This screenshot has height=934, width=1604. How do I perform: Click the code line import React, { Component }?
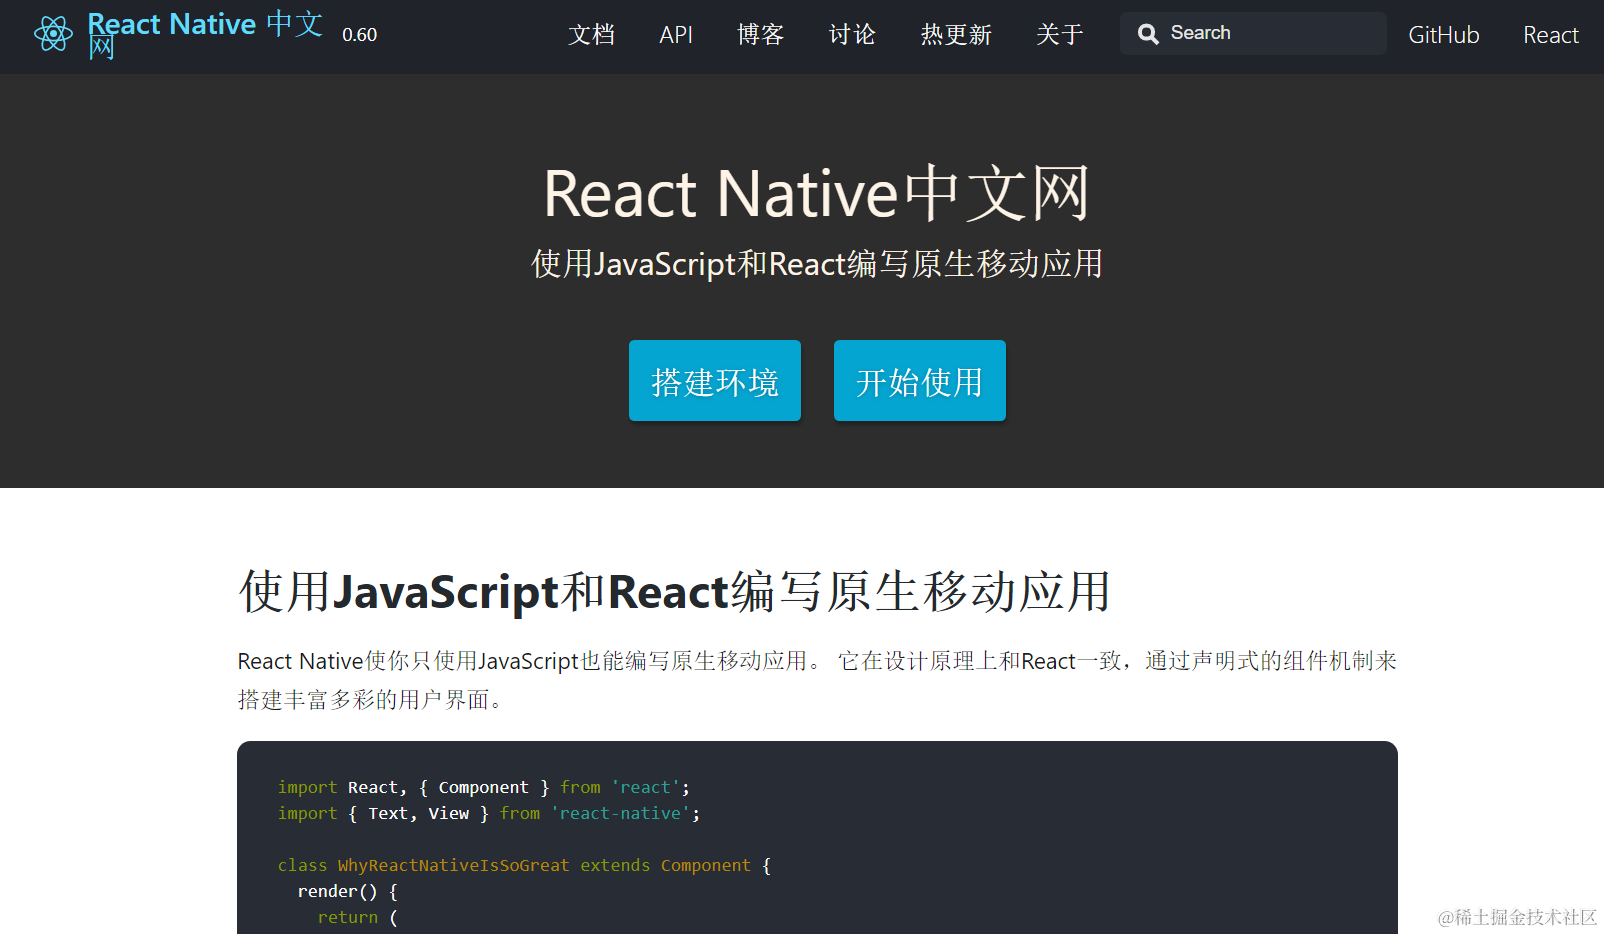click(484, 788)
